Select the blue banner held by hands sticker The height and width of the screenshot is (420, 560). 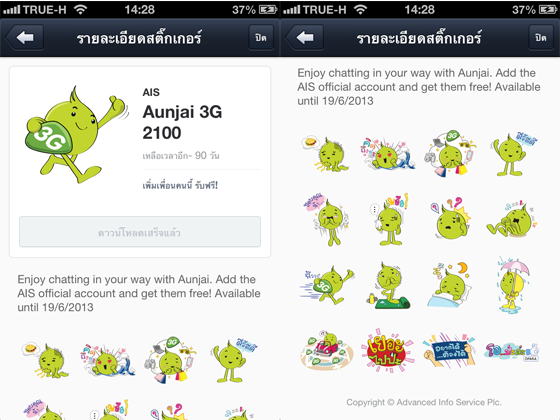click(449, 350)
